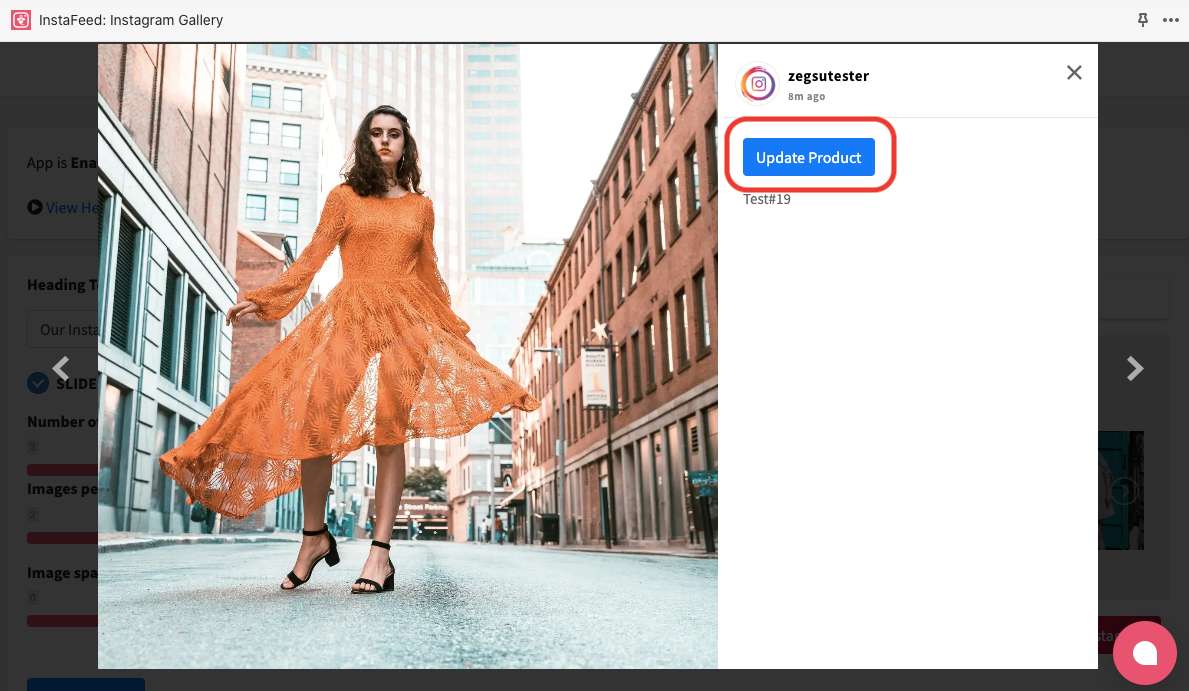This screenshot has height=691, width=1189.
Task: Advance to the next image with right arrow
Action: pos(1135,368)
